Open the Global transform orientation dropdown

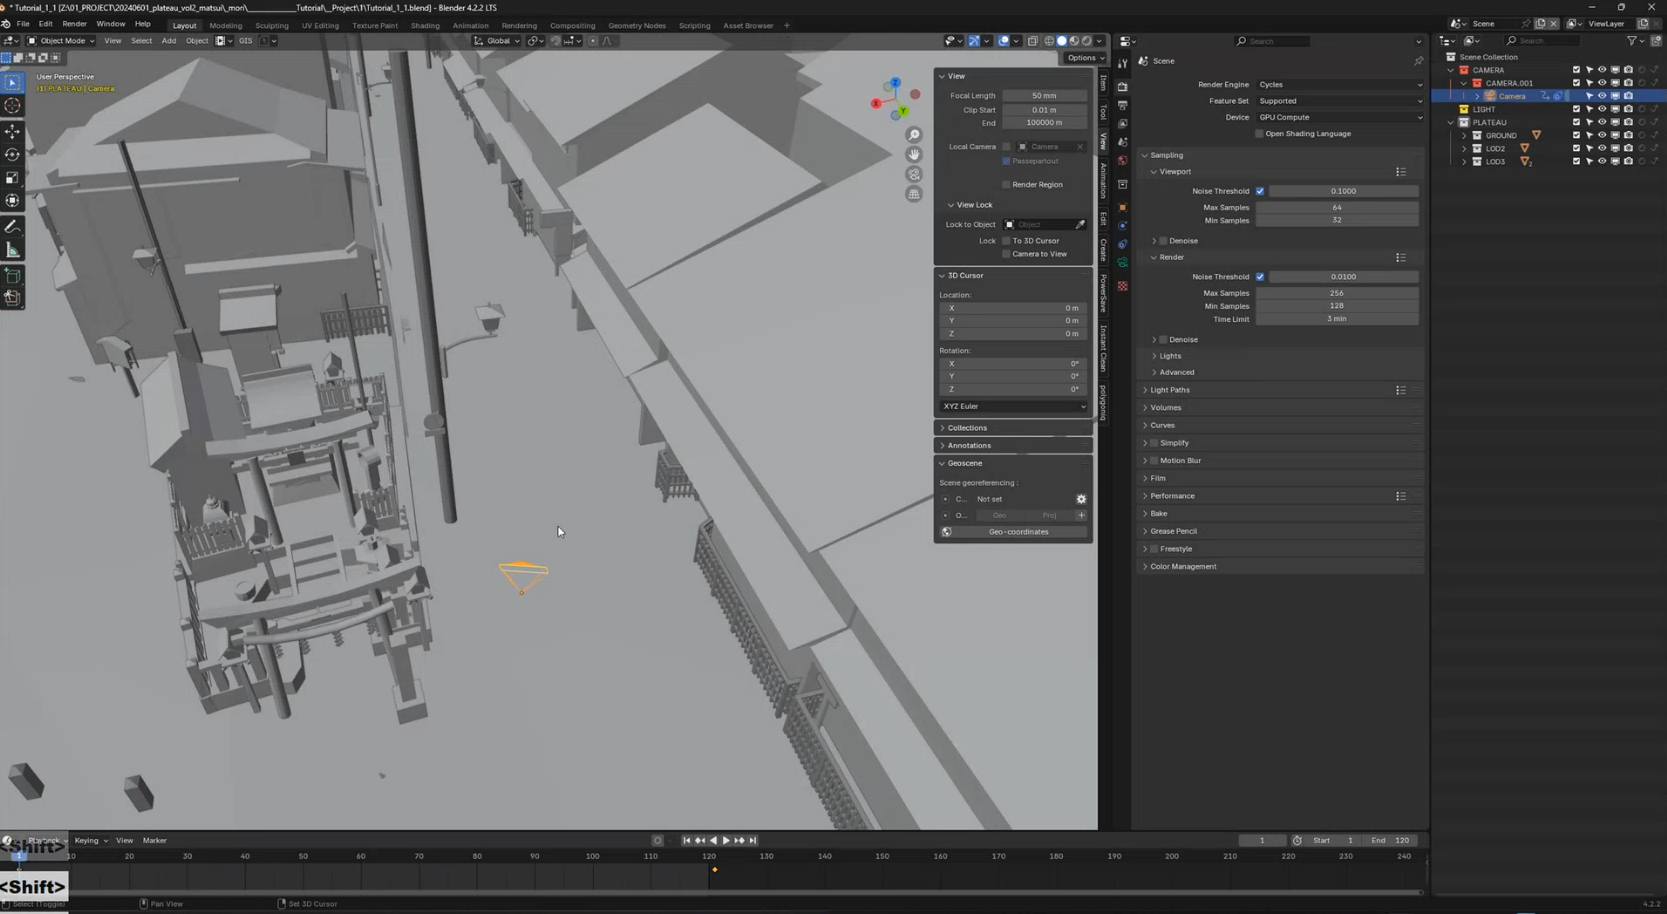click(x=497, y=41)
